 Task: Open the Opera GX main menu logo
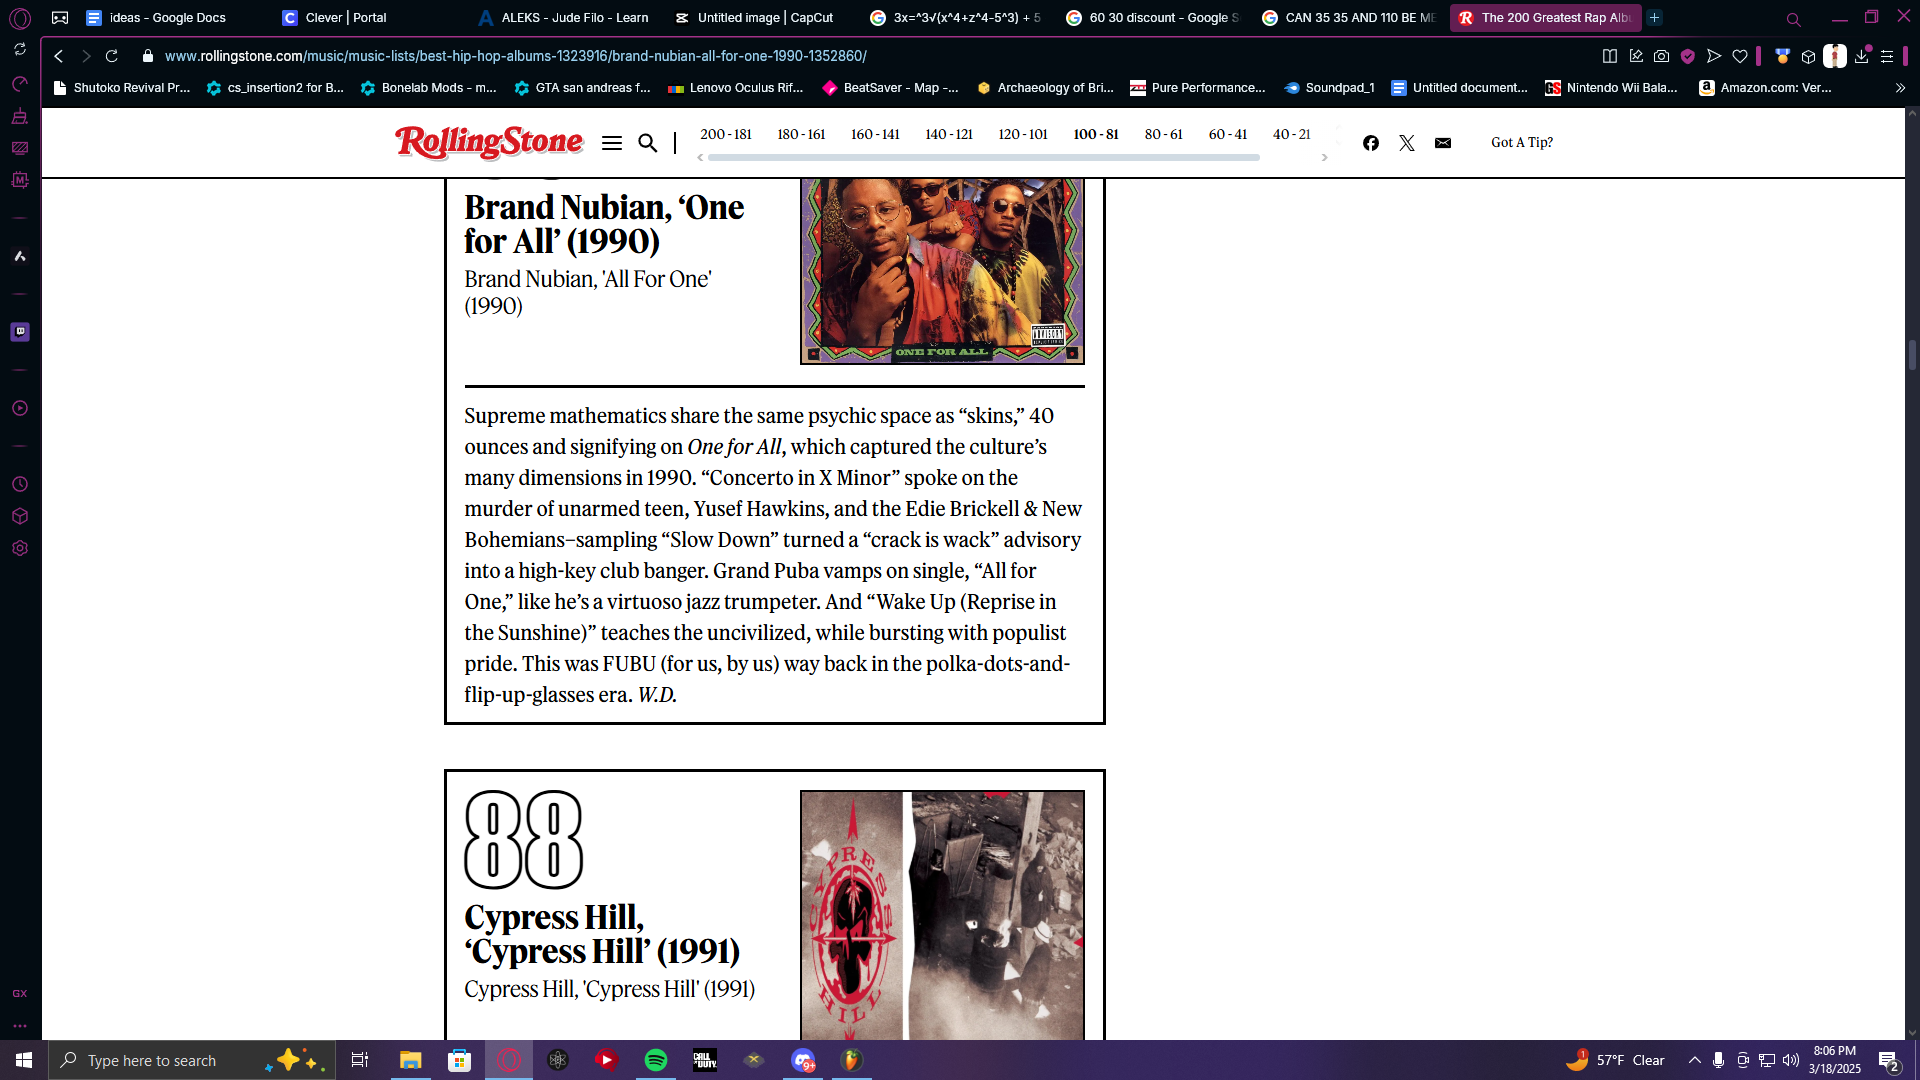coord(20,18)
